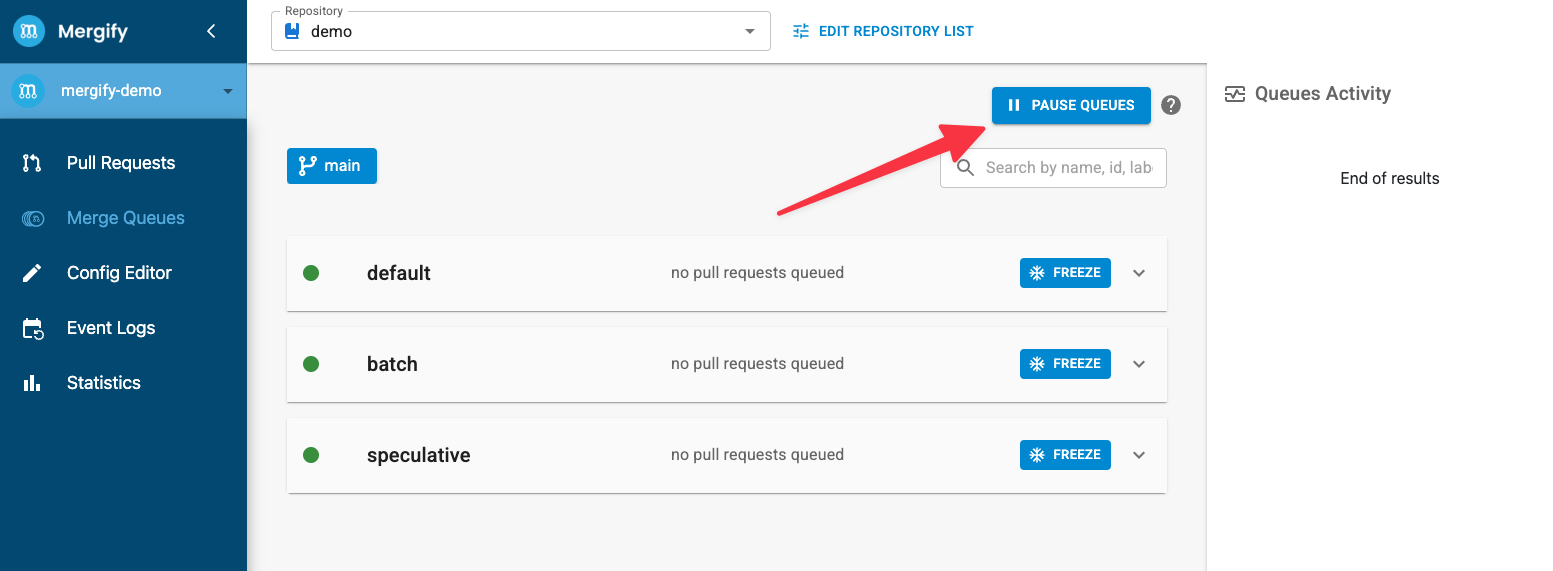Click the Config Editor pencil icon
Image resolution: width=1553 pixels, height=571 pixels.
pos(32,273)
